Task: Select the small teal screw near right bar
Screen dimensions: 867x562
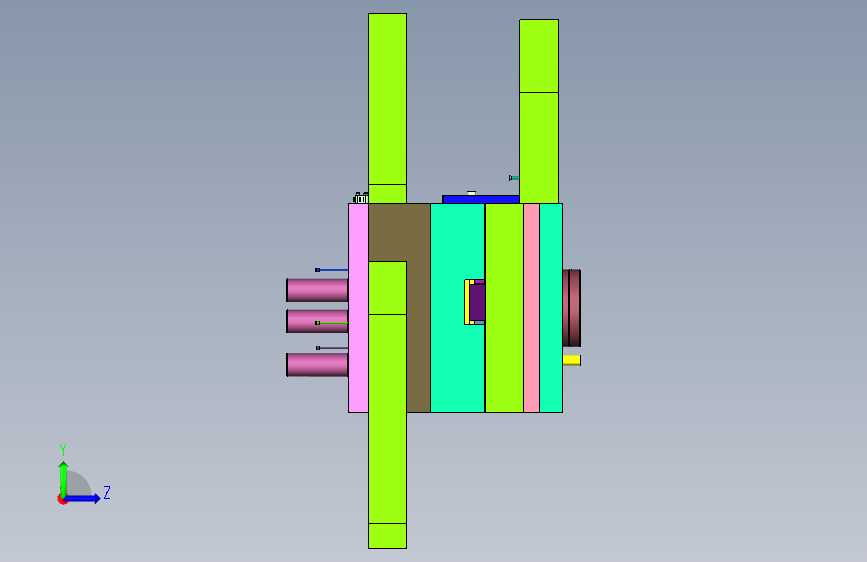Action: click(514, 178)
